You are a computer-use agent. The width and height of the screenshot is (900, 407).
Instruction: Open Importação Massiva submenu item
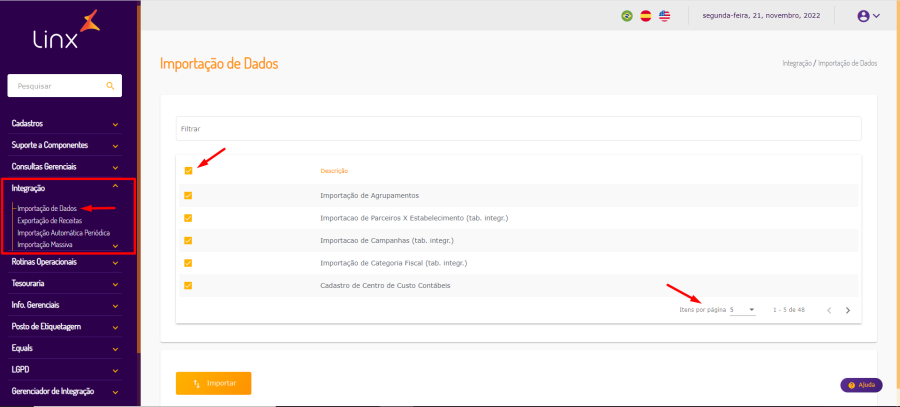[x=45, y=245]
